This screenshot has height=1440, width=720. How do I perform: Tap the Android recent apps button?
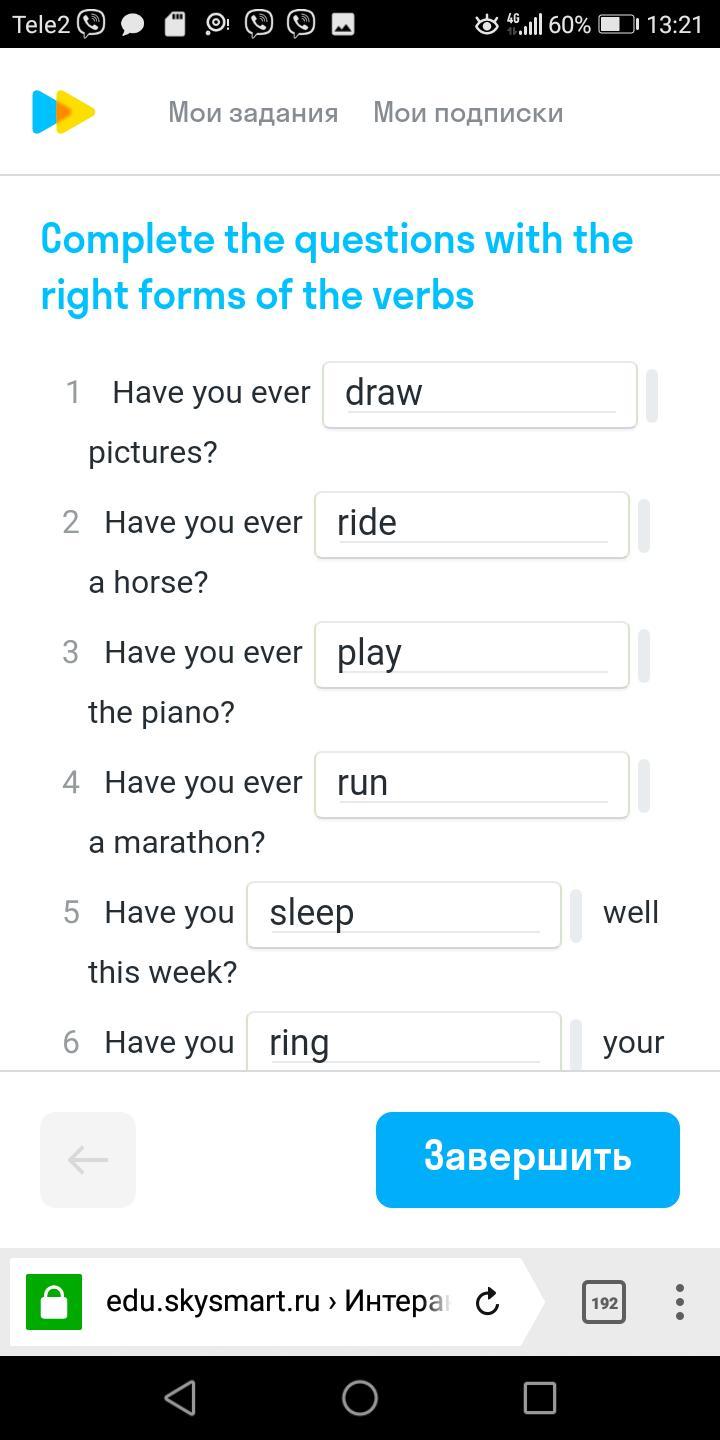coord(539,1398)
